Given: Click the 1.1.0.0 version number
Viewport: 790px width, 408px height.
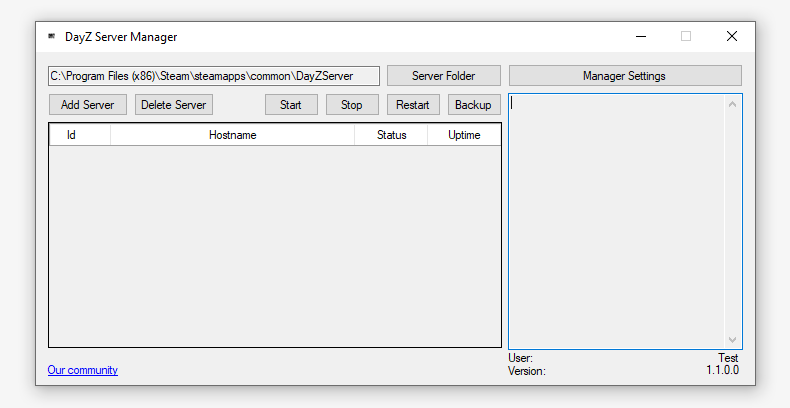Looking at the screenshot, I should point(723,370).
